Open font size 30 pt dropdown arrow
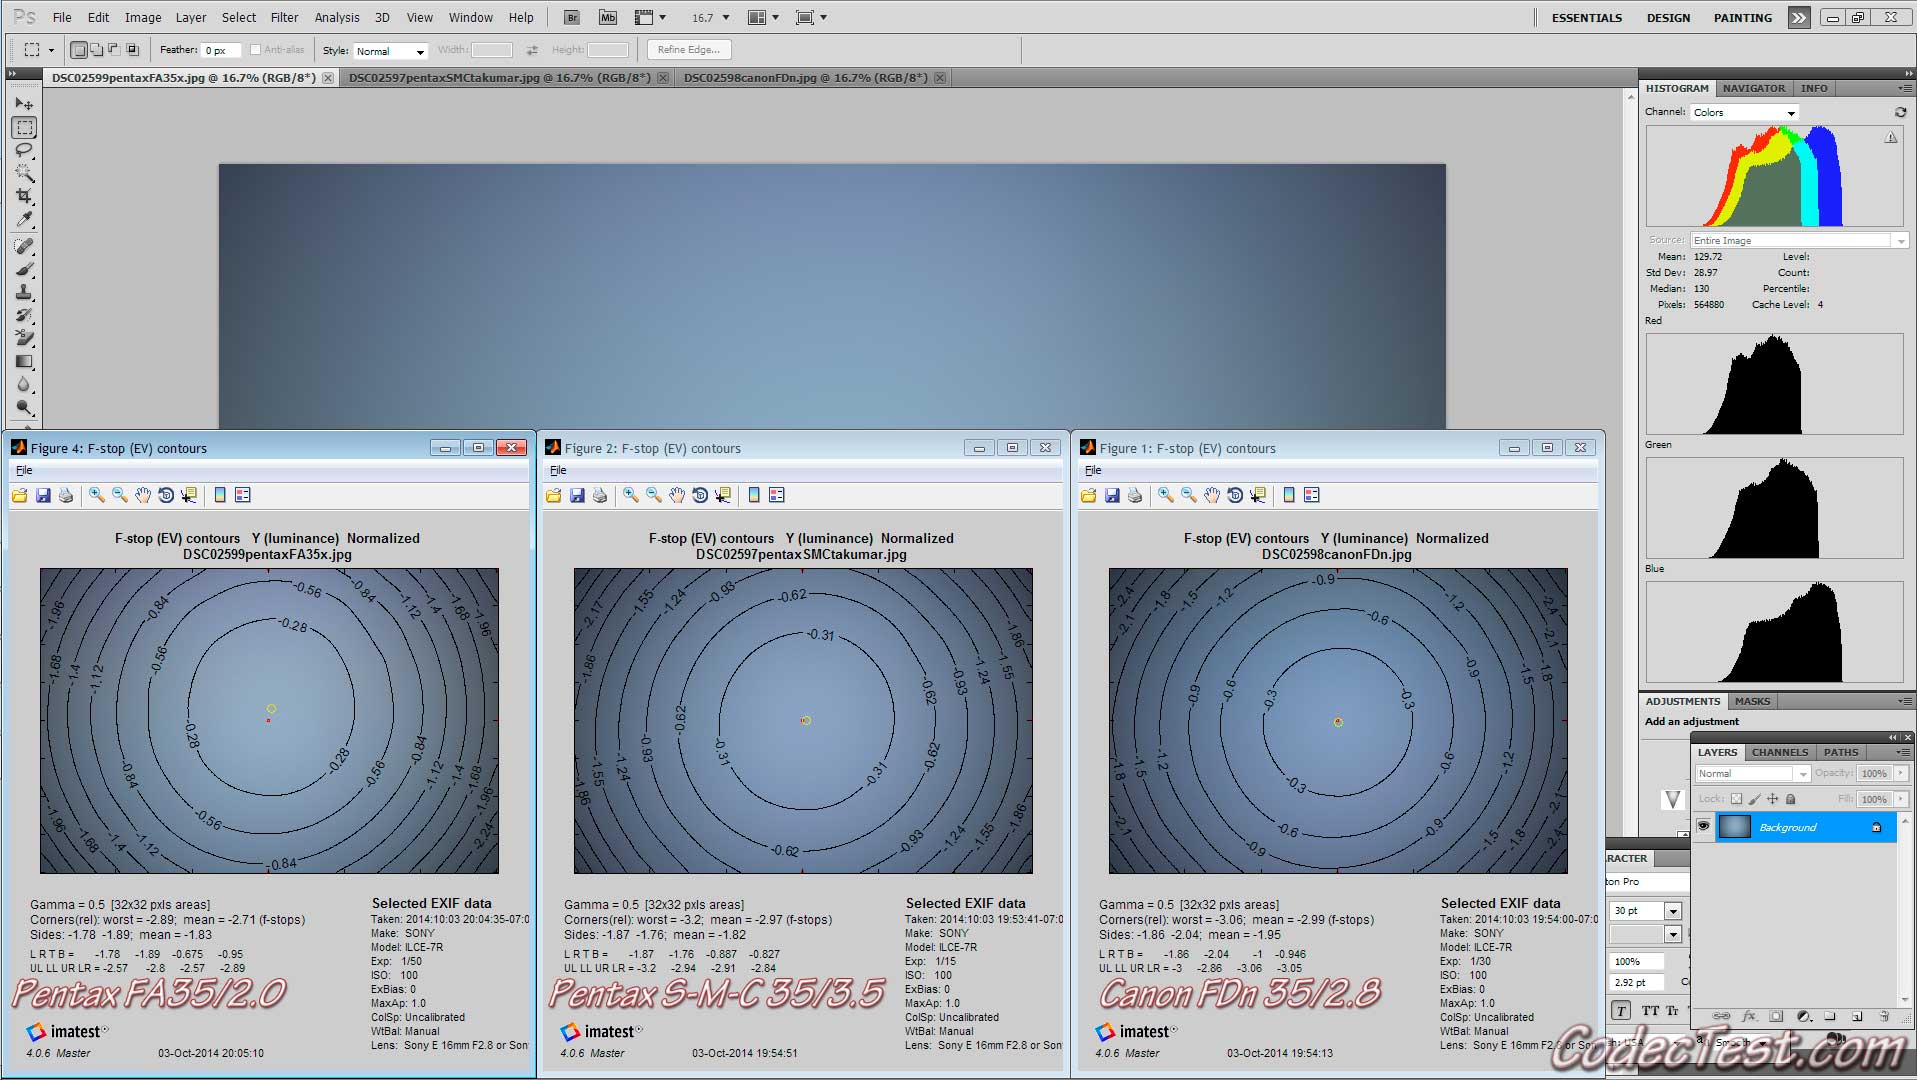This screenshot has width=1917, height=1080. (x=1672, y=911)
